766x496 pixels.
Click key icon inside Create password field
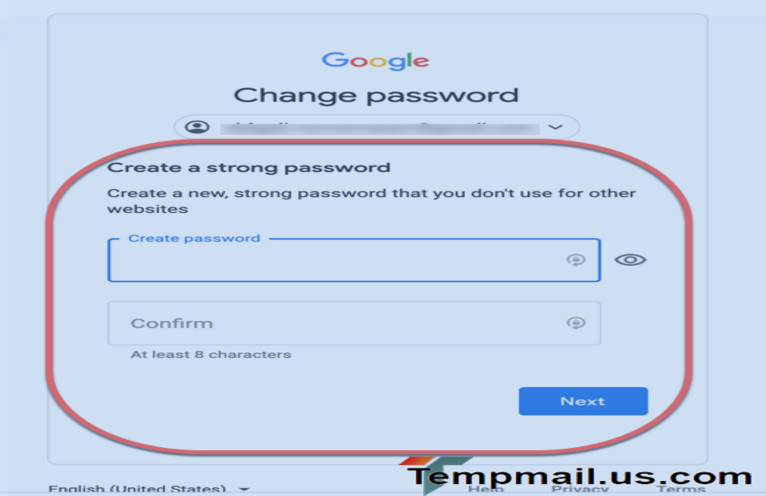[576, 260]
